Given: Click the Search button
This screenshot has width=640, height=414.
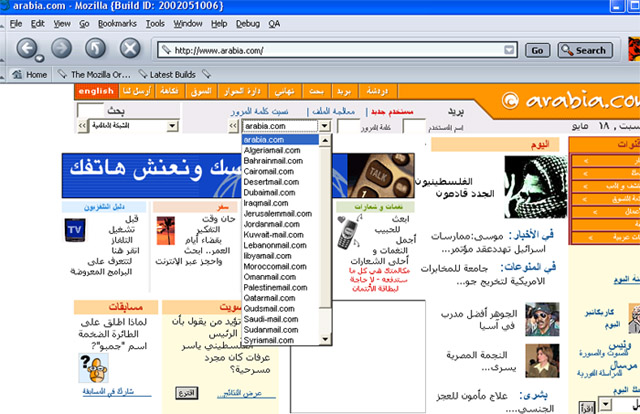Looking at the screenshot, I should (585, 50).
